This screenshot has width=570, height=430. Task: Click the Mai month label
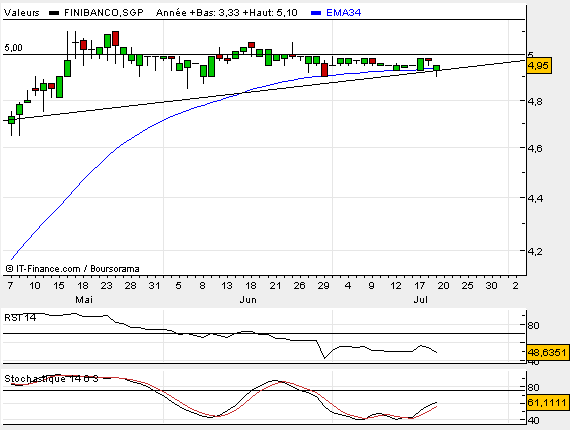[84, 300]
